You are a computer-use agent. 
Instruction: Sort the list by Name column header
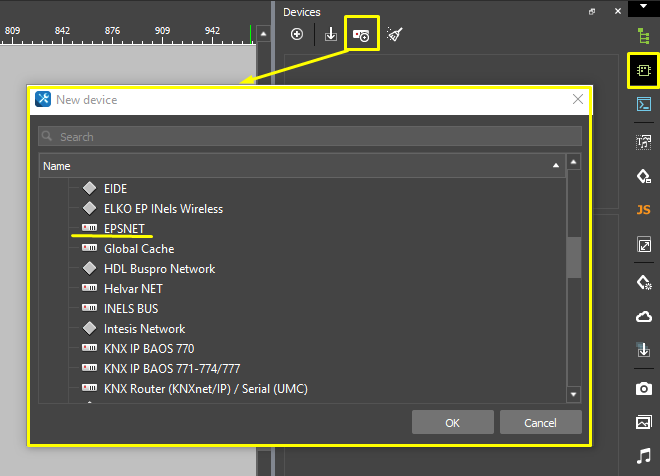[x=300, y=166]
